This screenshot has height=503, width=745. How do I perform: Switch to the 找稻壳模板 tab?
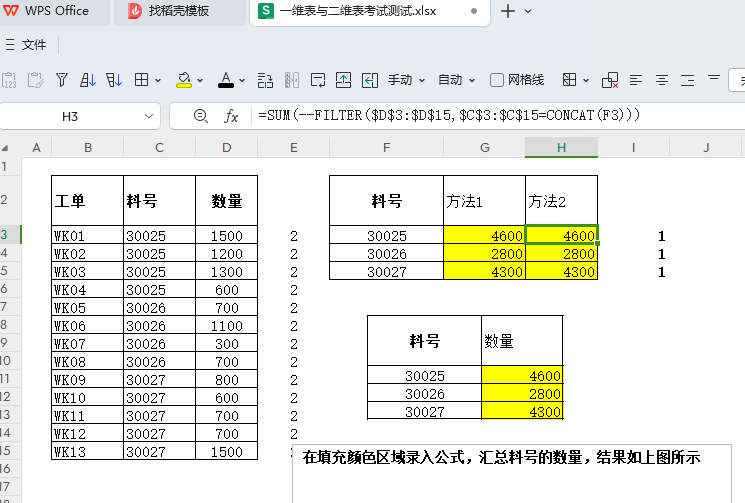click(x=179, y=10)
